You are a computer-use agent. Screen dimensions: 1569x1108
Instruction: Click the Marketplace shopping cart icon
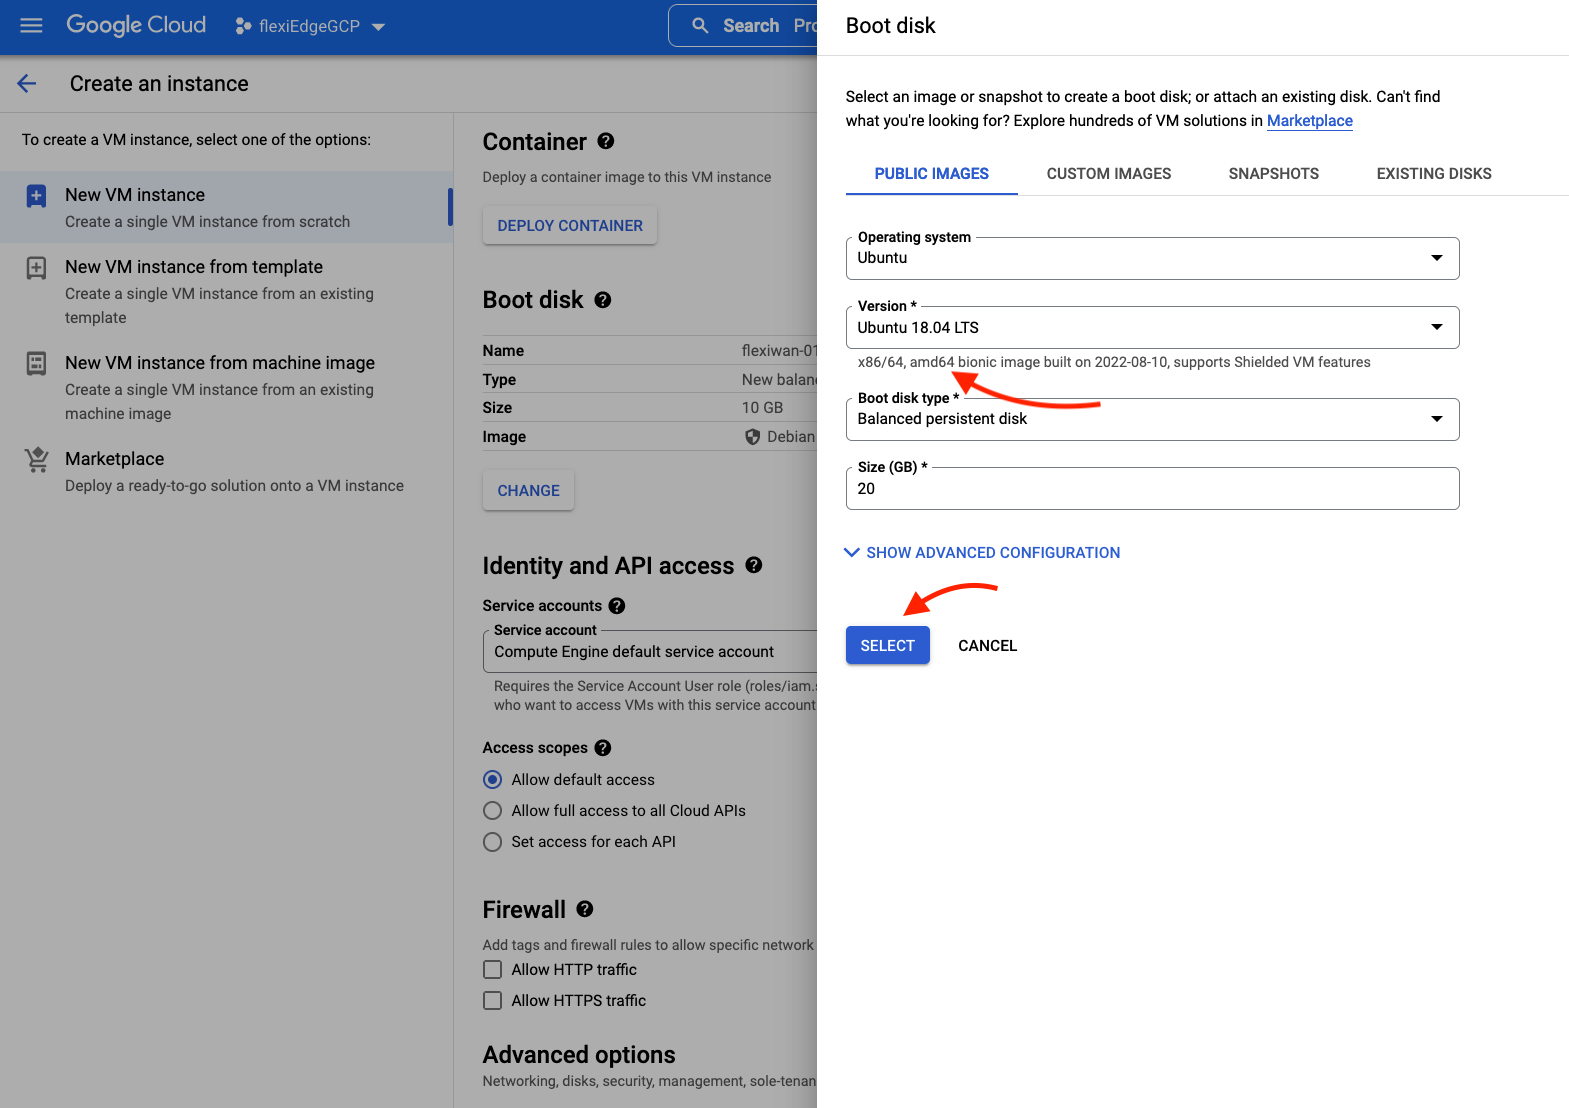coord(37,460)
